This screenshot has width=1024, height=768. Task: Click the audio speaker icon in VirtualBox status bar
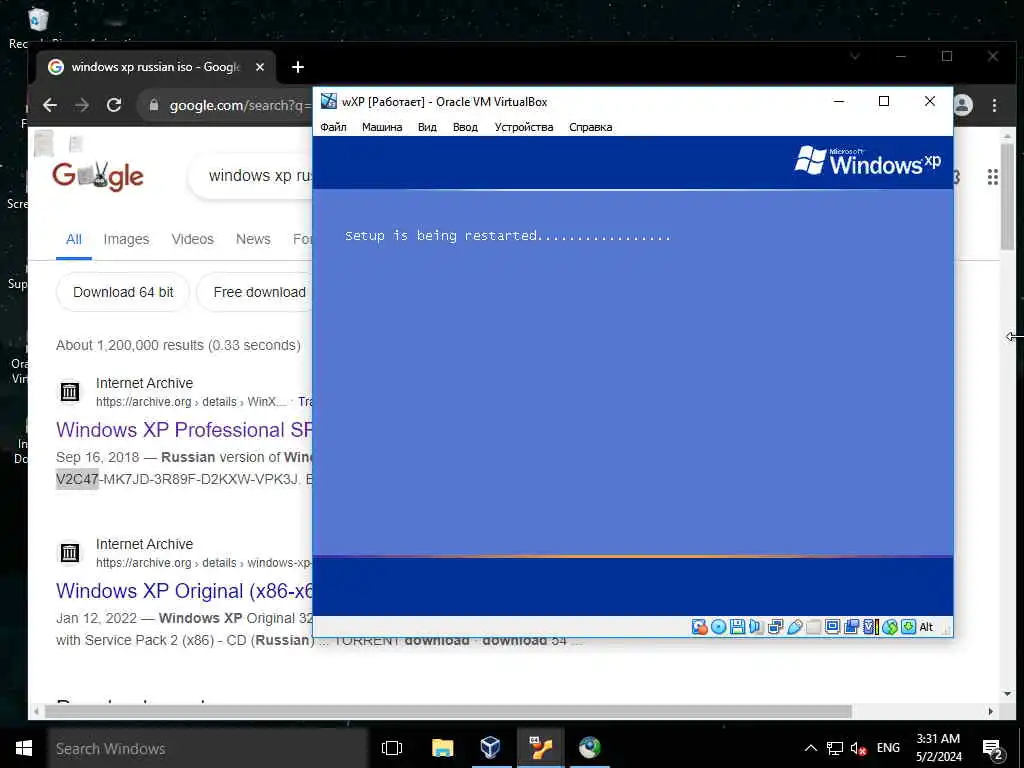(756, 627)
